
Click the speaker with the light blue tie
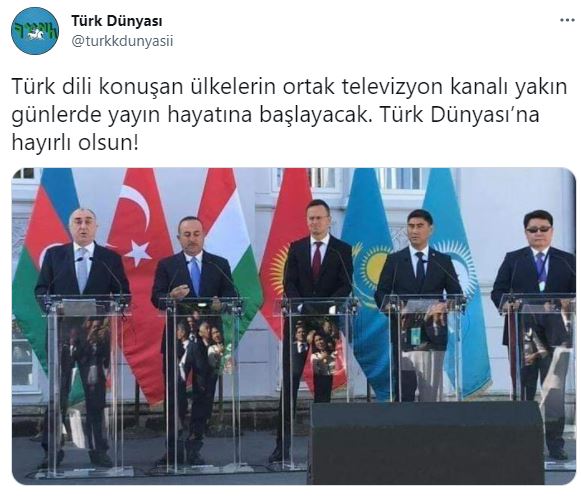click(x=193, y=333)
